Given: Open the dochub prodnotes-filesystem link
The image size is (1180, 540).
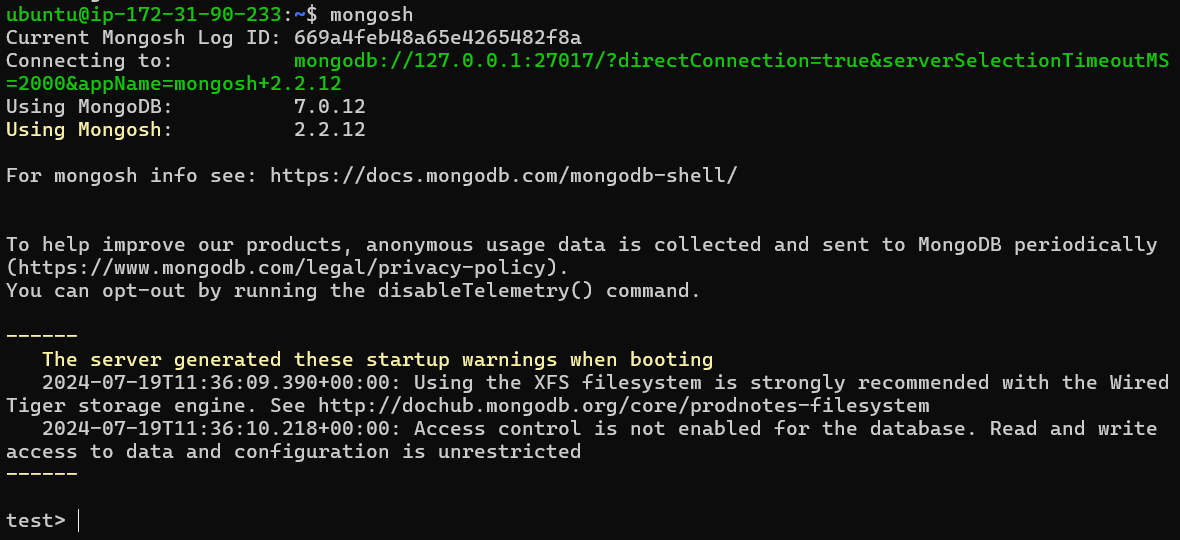Looking at the screenshot, I should click(623, 406).
